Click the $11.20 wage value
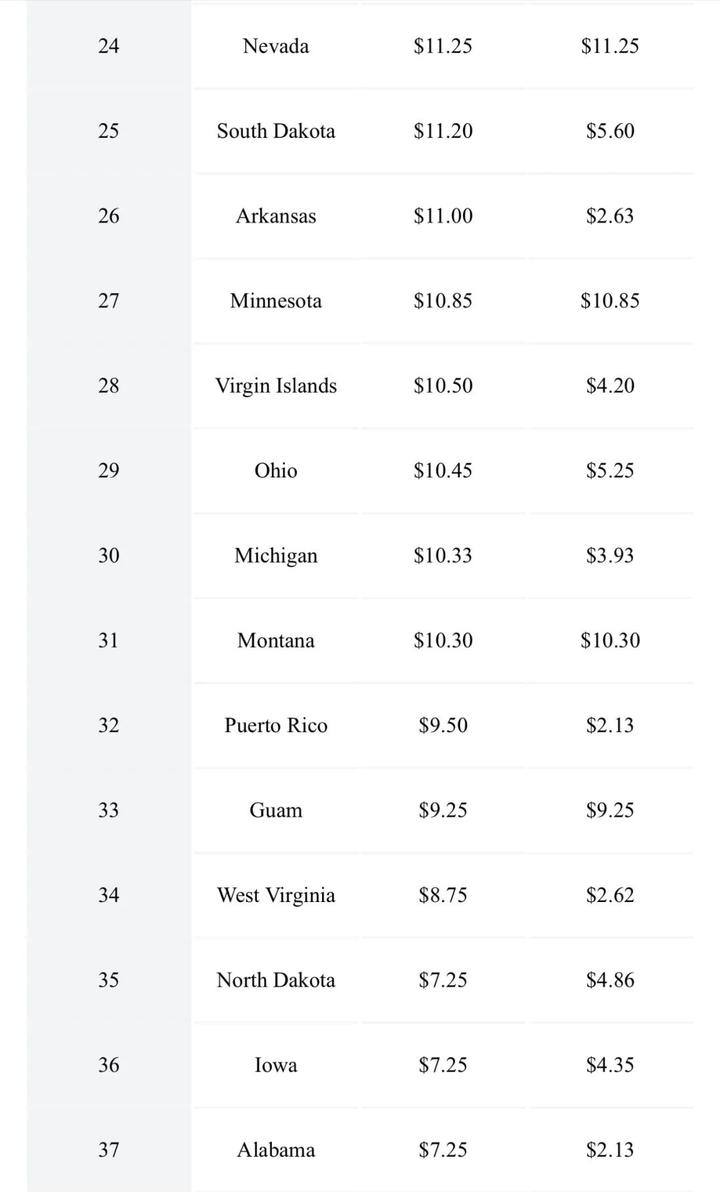Image resolution: width=720 pixels, height=1192 pixels. click(443, 131)
